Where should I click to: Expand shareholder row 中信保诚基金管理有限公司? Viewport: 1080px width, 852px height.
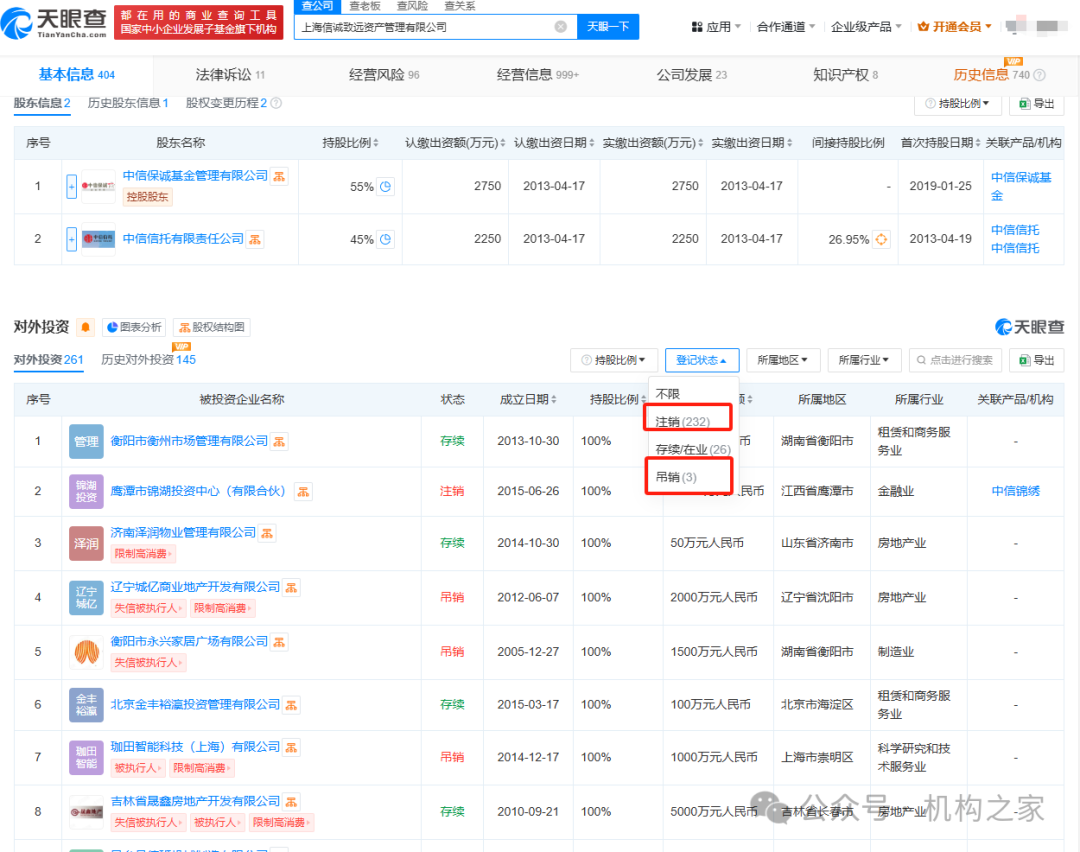pyautogui.click(x=72, y=186)
